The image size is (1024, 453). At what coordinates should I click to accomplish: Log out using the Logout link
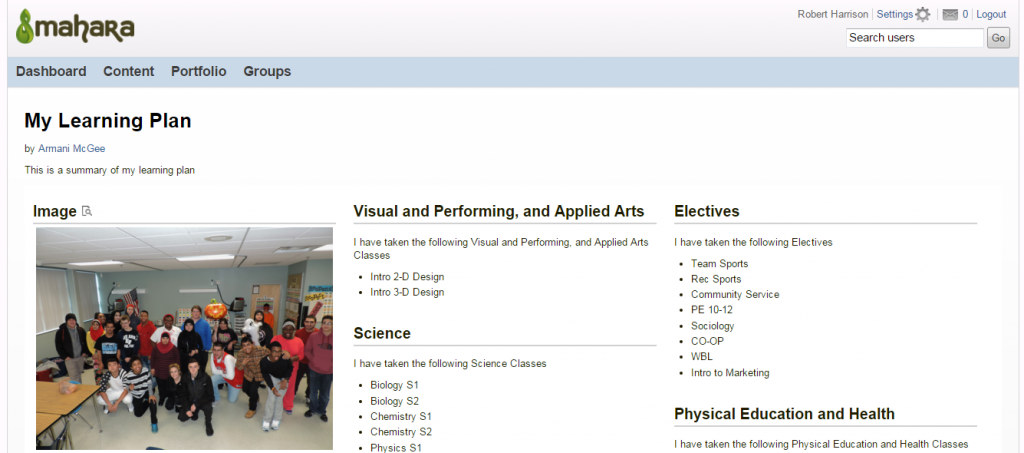coord(991,15)
